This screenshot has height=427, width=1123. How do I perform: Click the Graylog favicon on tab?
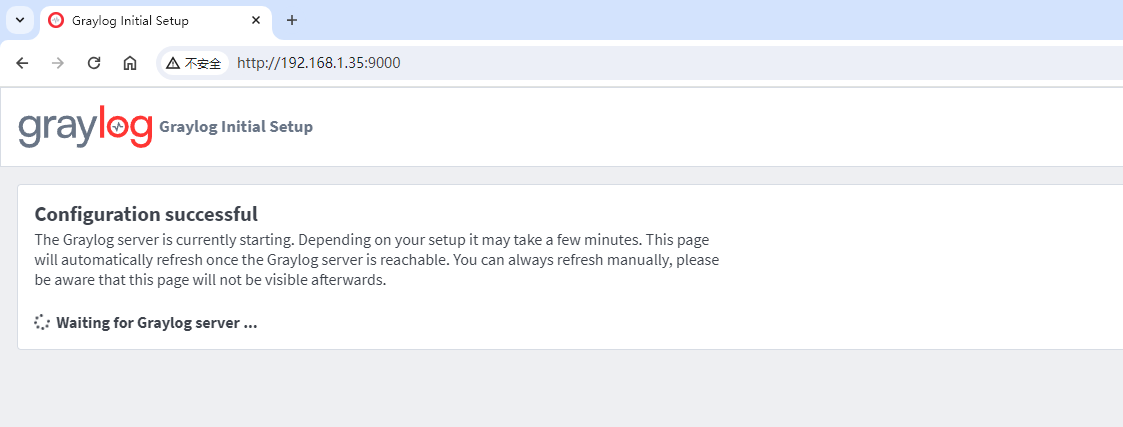click(56, 21)
